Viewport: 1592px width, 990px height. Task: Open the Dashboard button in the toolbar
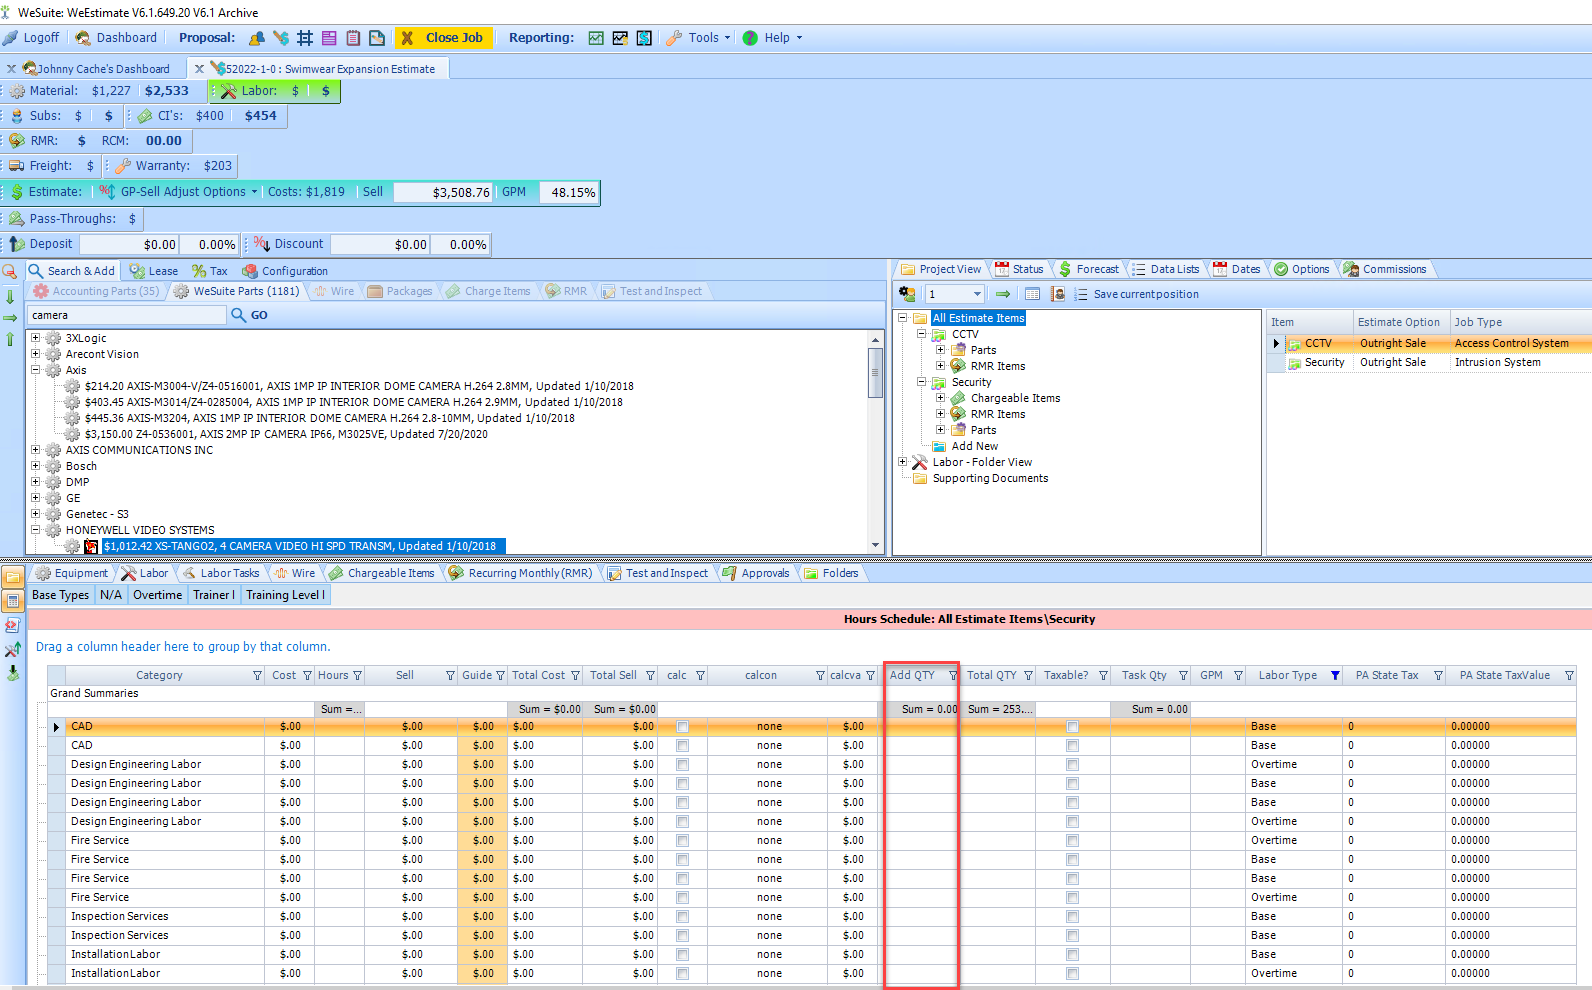pyautogui.click(x=117, y=38)
